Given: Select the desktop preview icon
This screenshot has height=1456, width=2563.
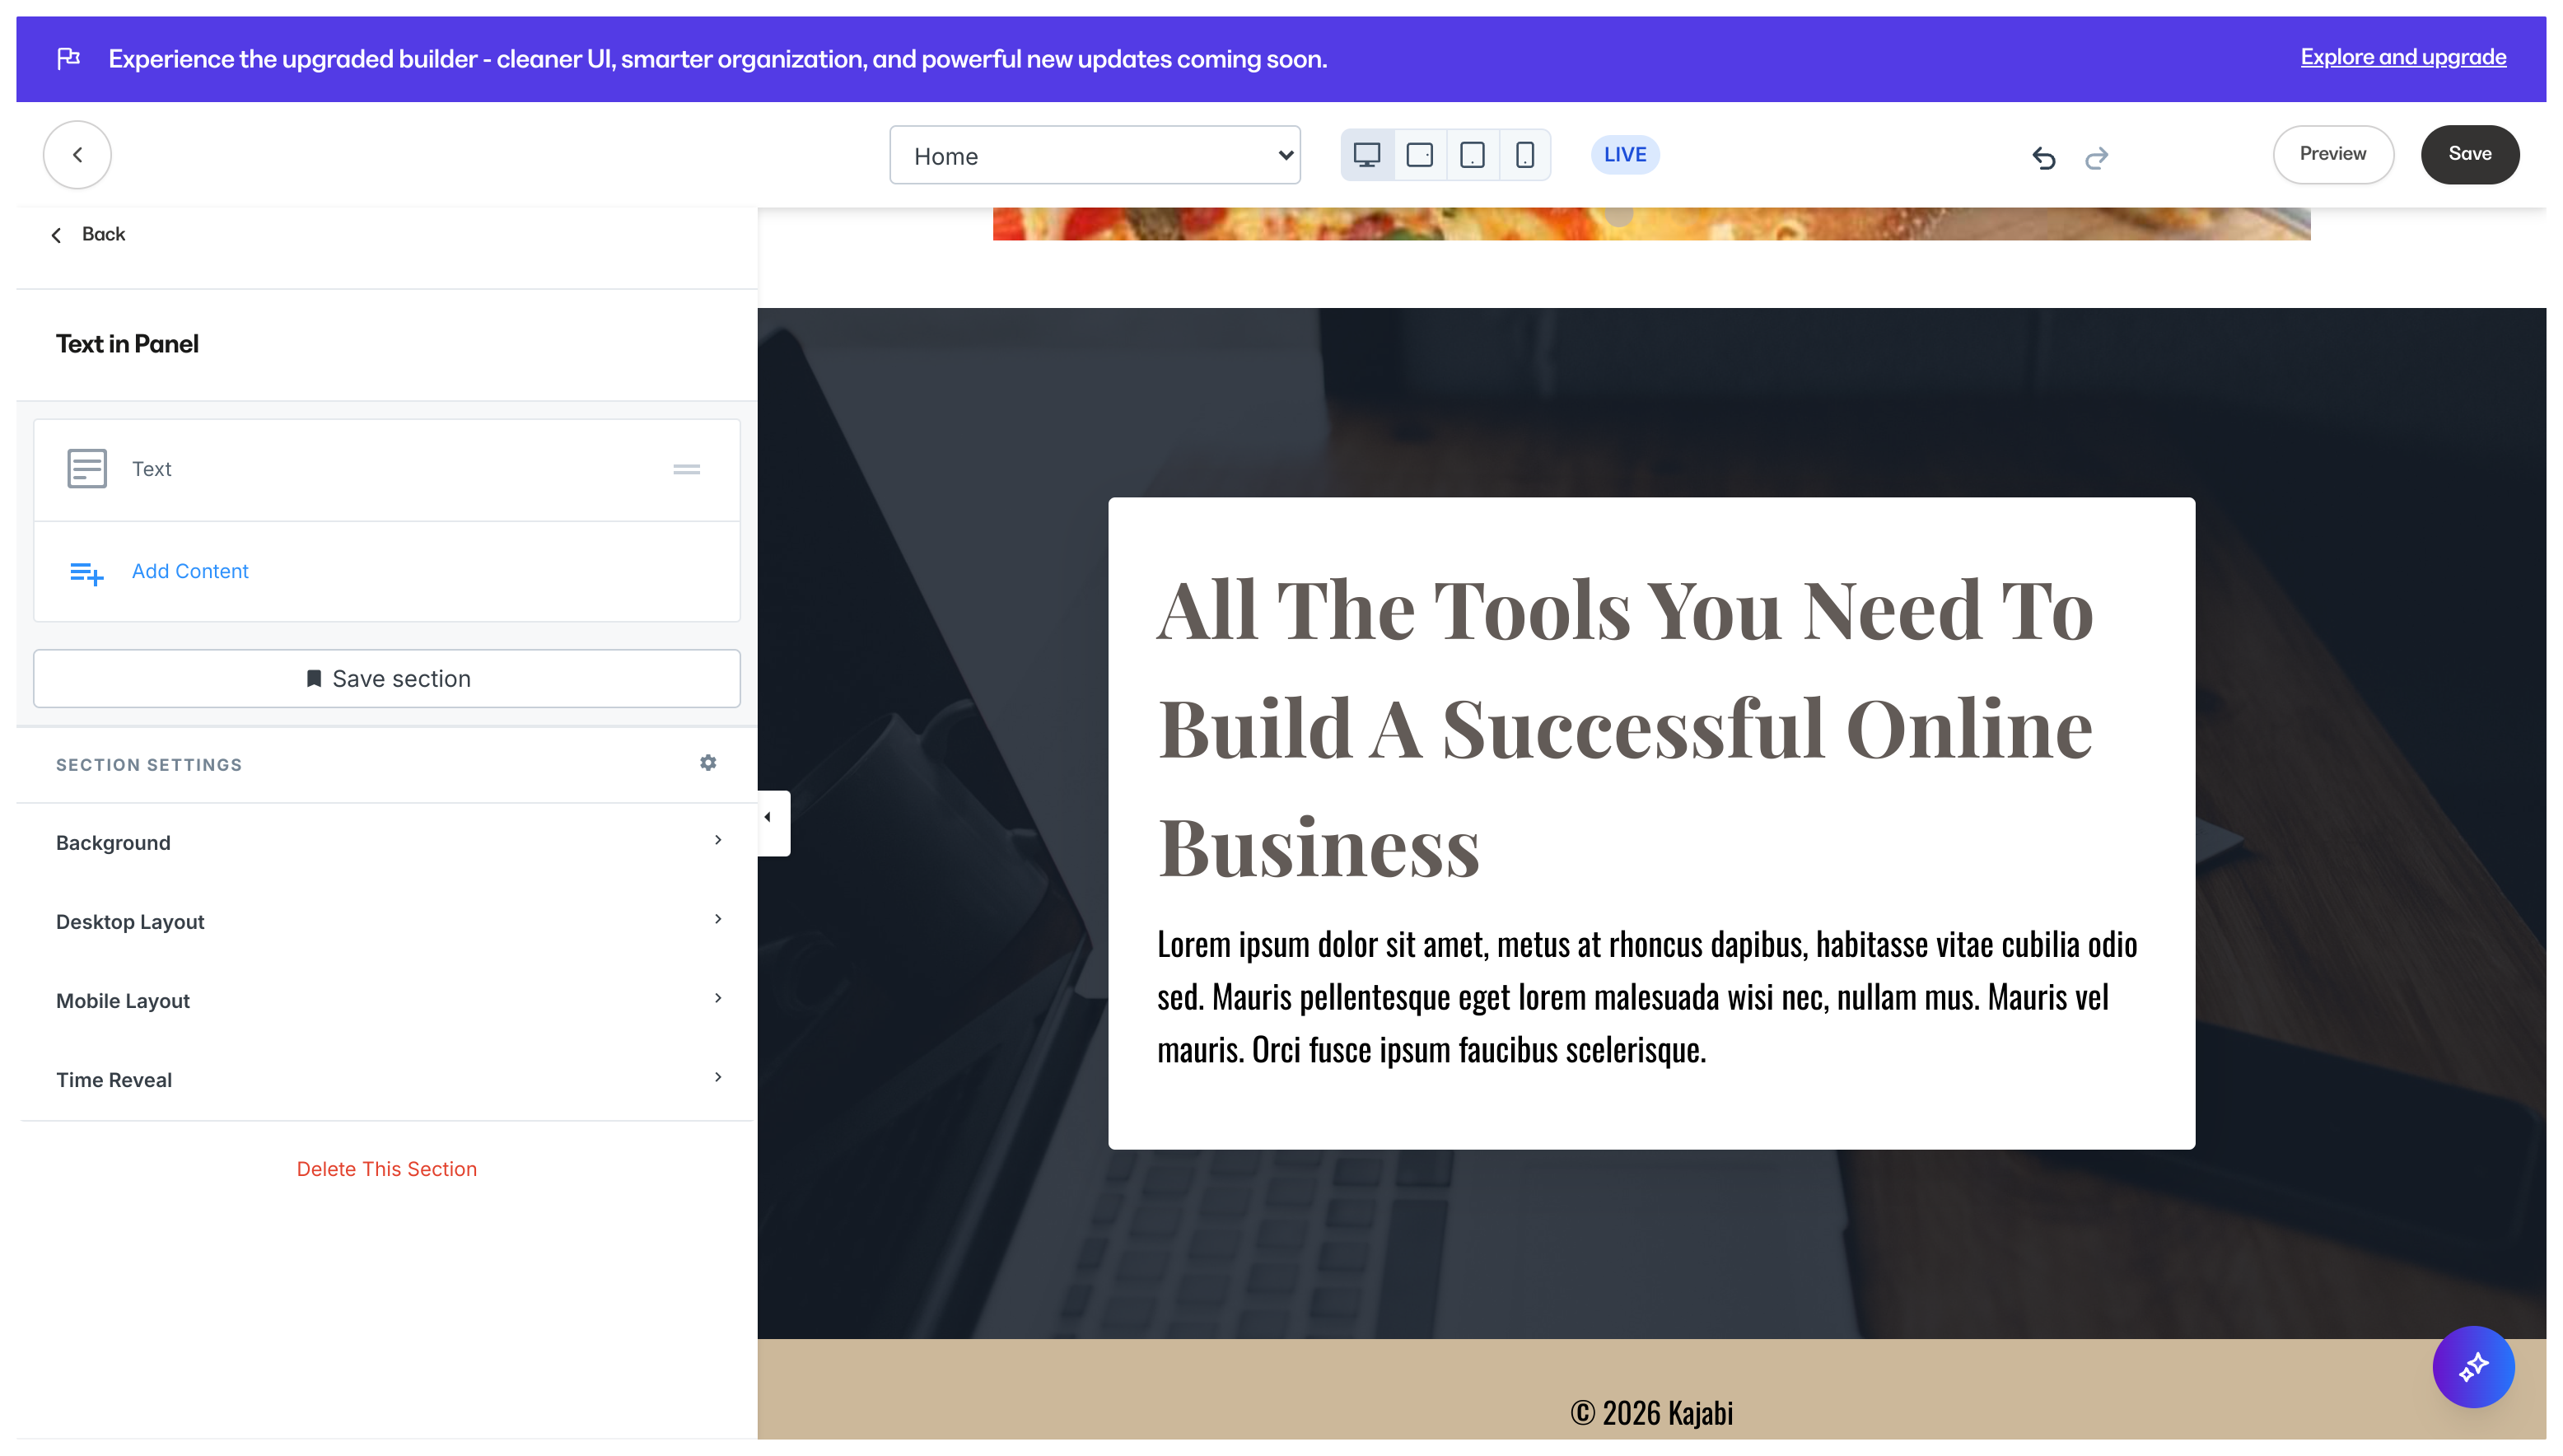Looking at the screenshot, I should coord(1366,155).
